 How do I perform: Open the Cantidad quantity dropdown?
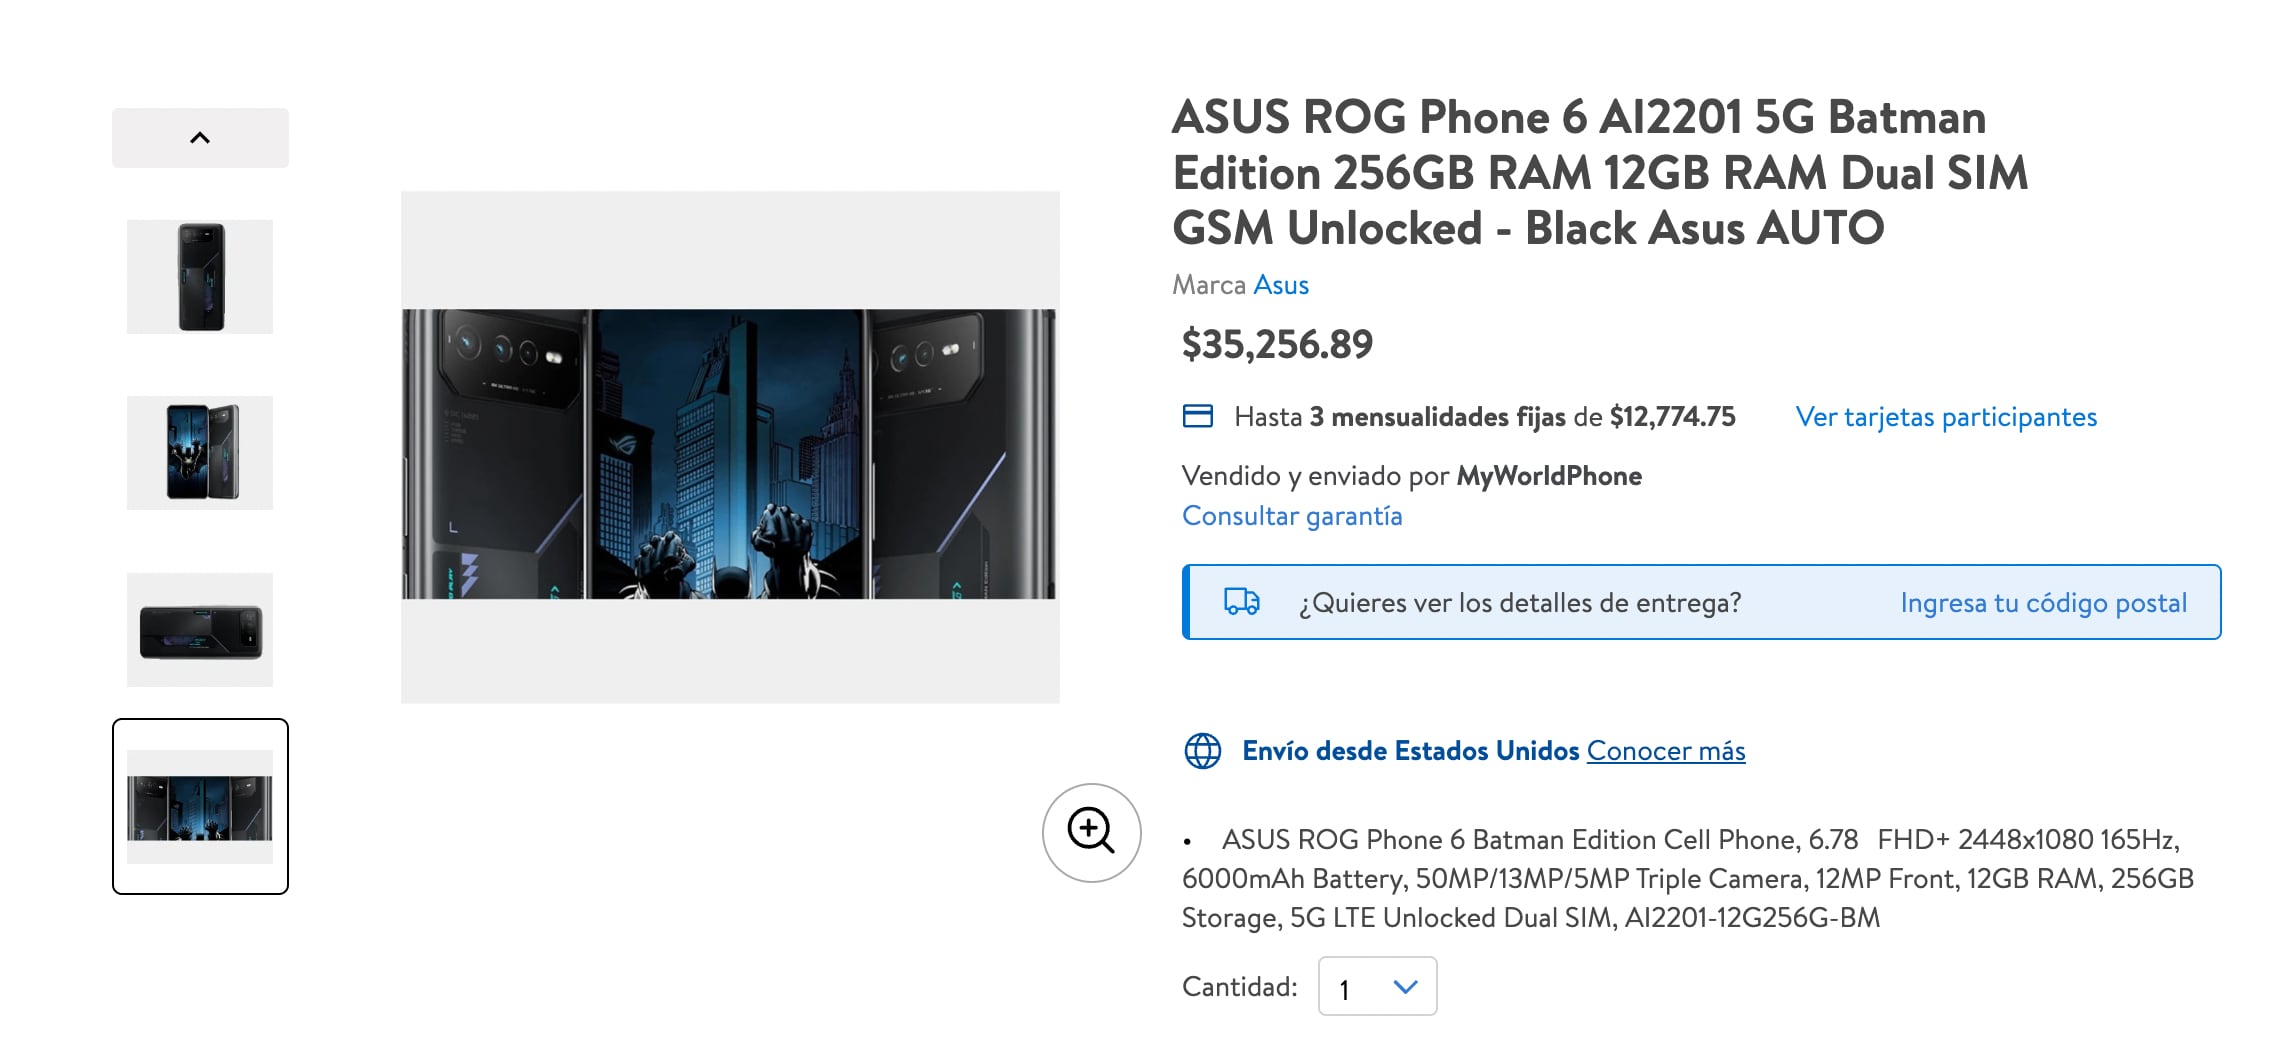(1377, 986)
